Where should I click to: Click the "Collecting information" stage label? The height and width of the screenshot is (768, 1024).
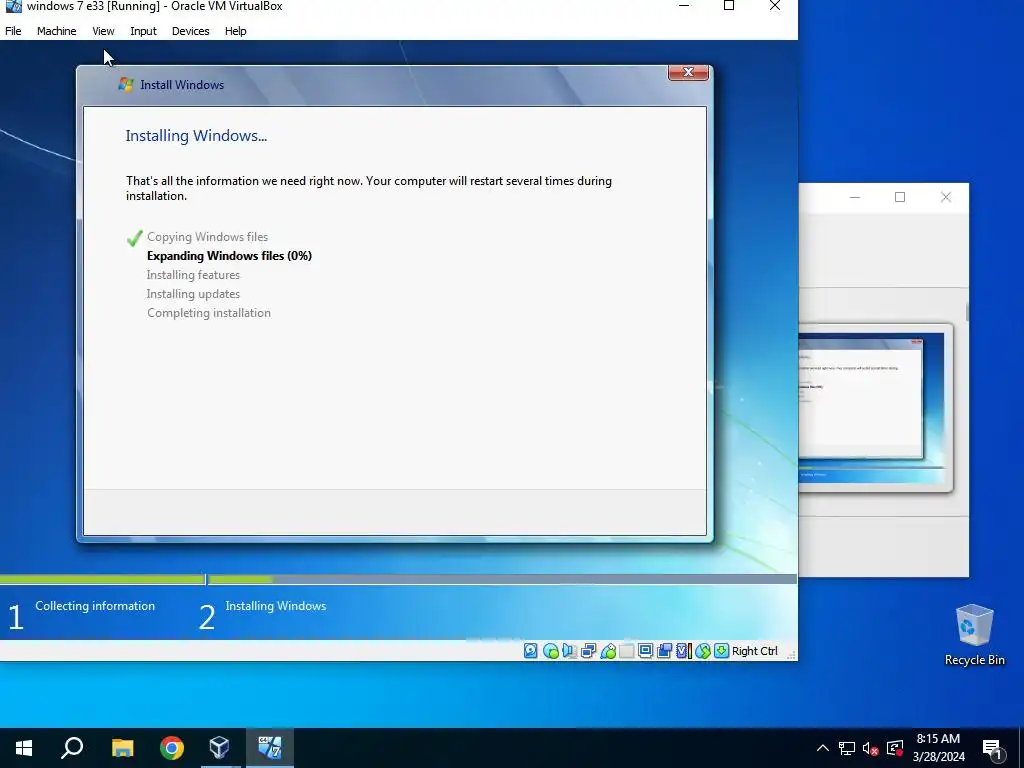(x=95, y=606)
